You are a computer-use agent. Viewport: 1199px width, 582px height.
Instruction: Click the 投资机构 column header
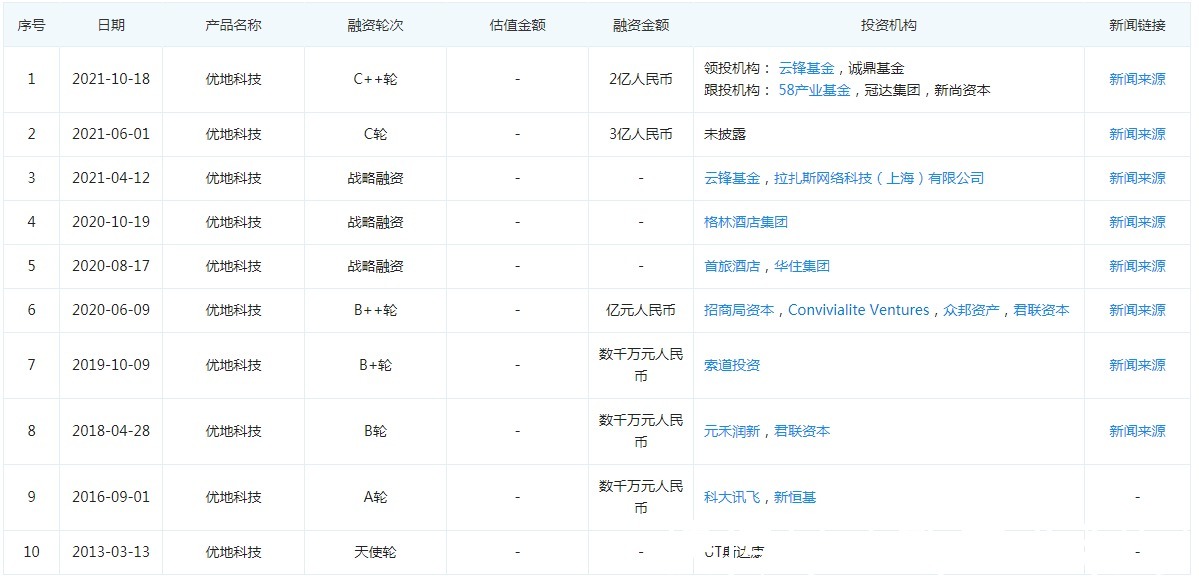889,24
